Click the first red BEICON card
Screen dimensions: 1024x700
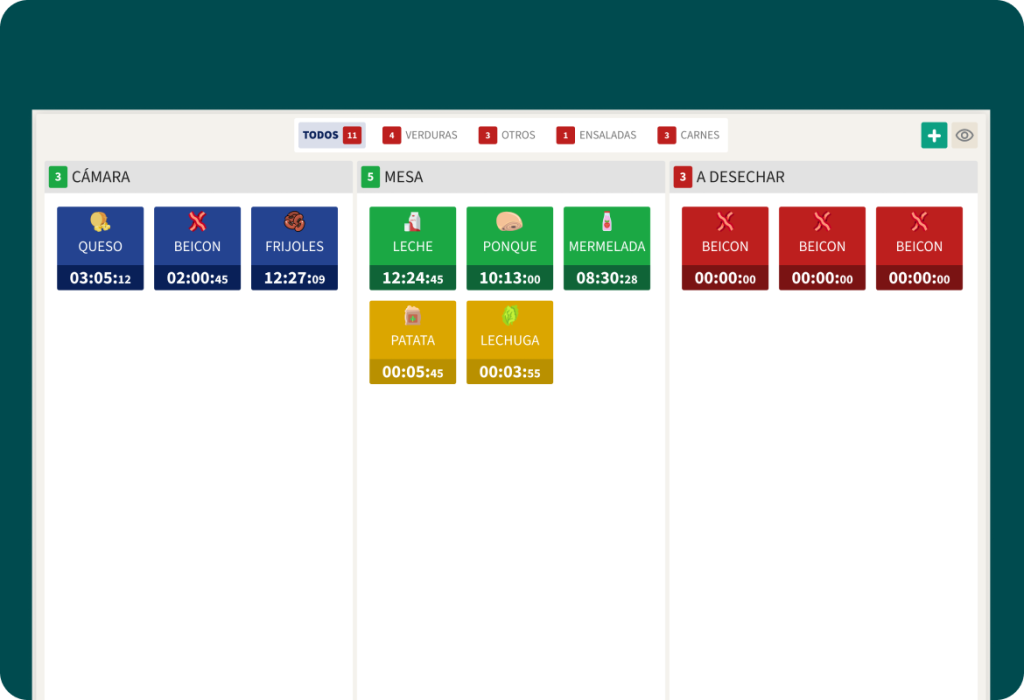(x=725, y=247)
